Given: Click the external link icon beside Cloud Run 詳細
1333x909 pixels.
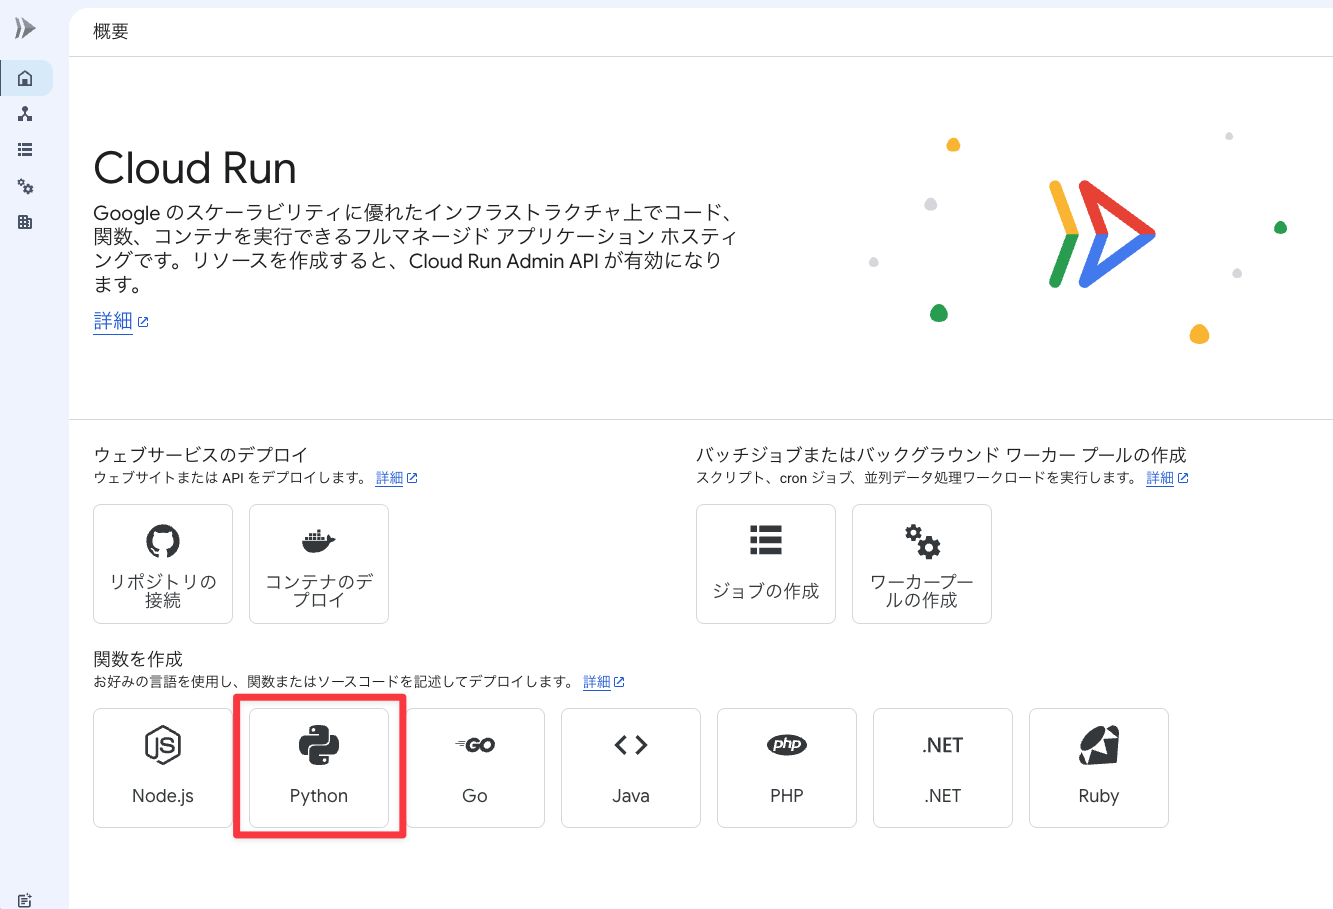Looking at the screenshot, I should 143,322.
